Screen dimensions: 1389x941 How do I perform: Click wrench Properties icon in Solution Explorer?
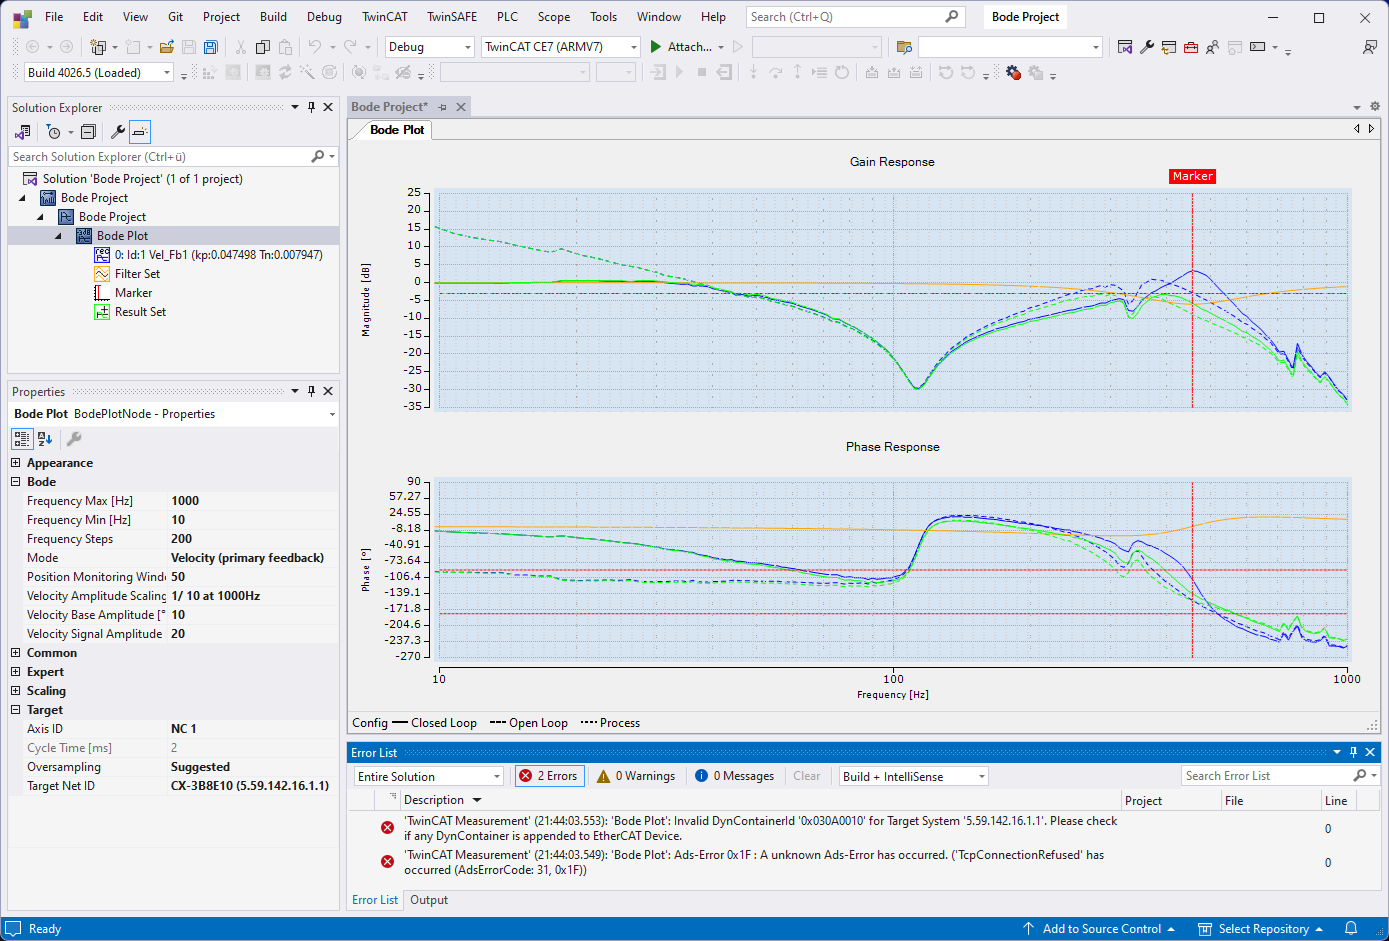pos(117,132)
